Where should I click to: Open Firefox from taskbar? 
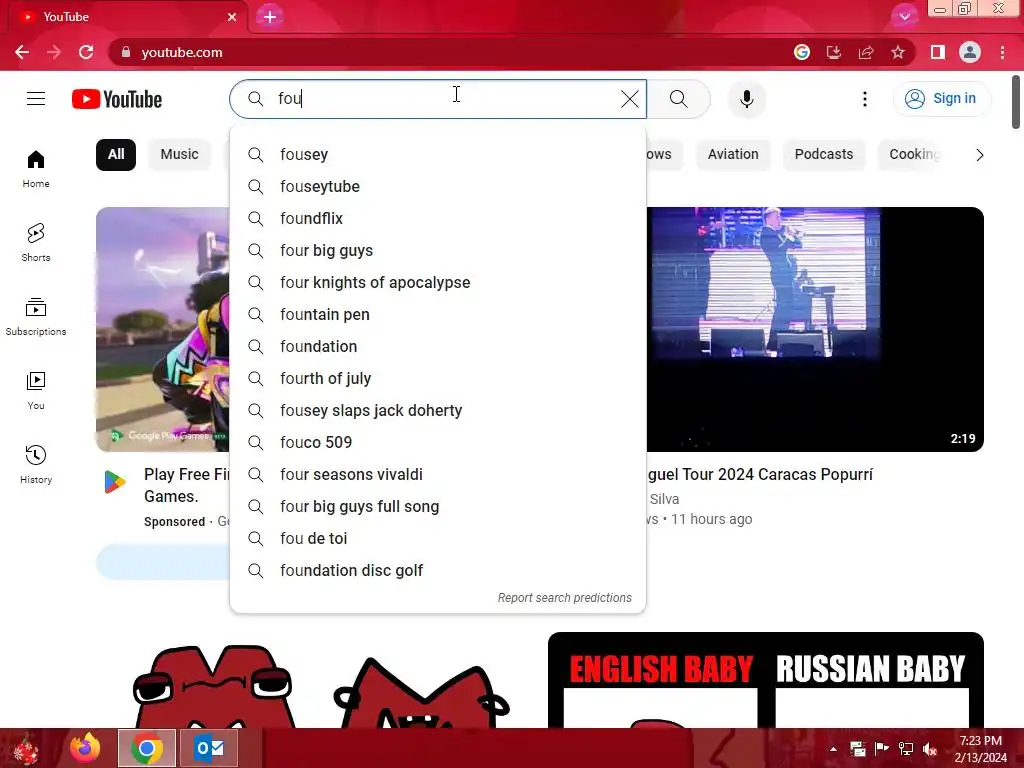click(85, 748)
